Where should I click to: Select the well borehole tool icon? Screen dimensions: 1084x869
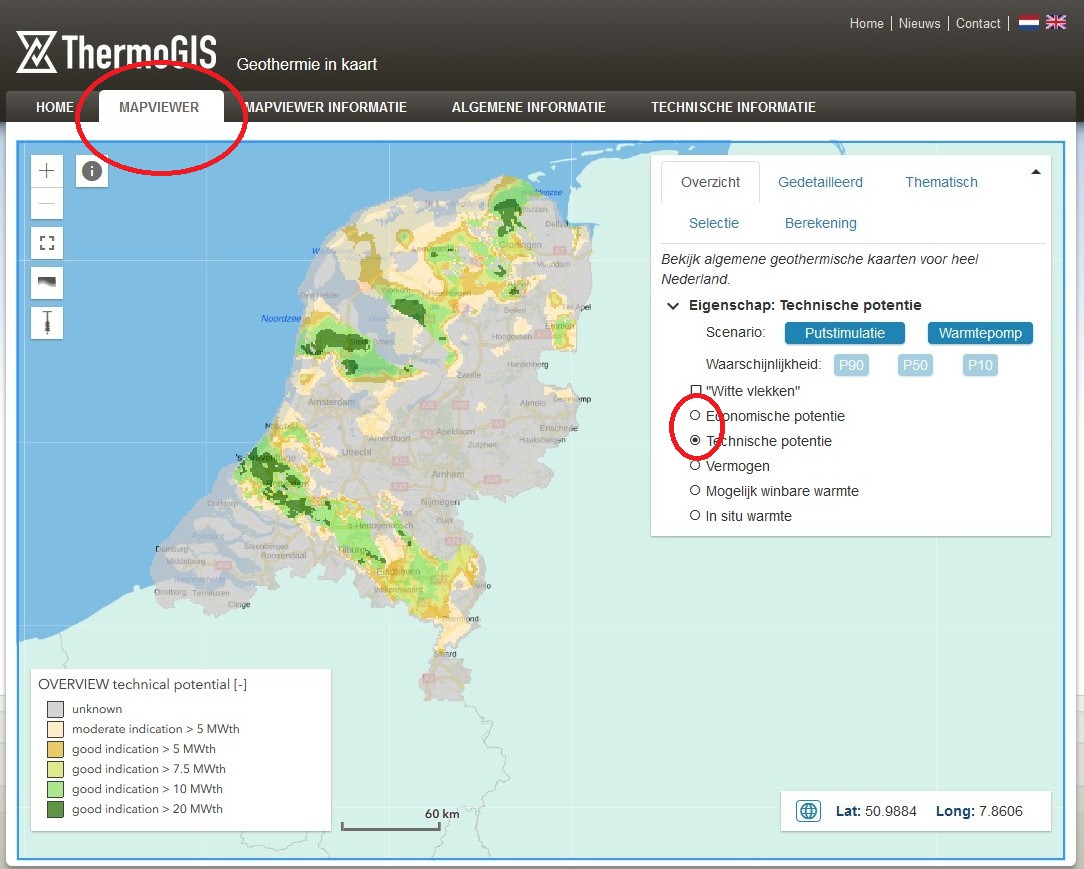47,322
